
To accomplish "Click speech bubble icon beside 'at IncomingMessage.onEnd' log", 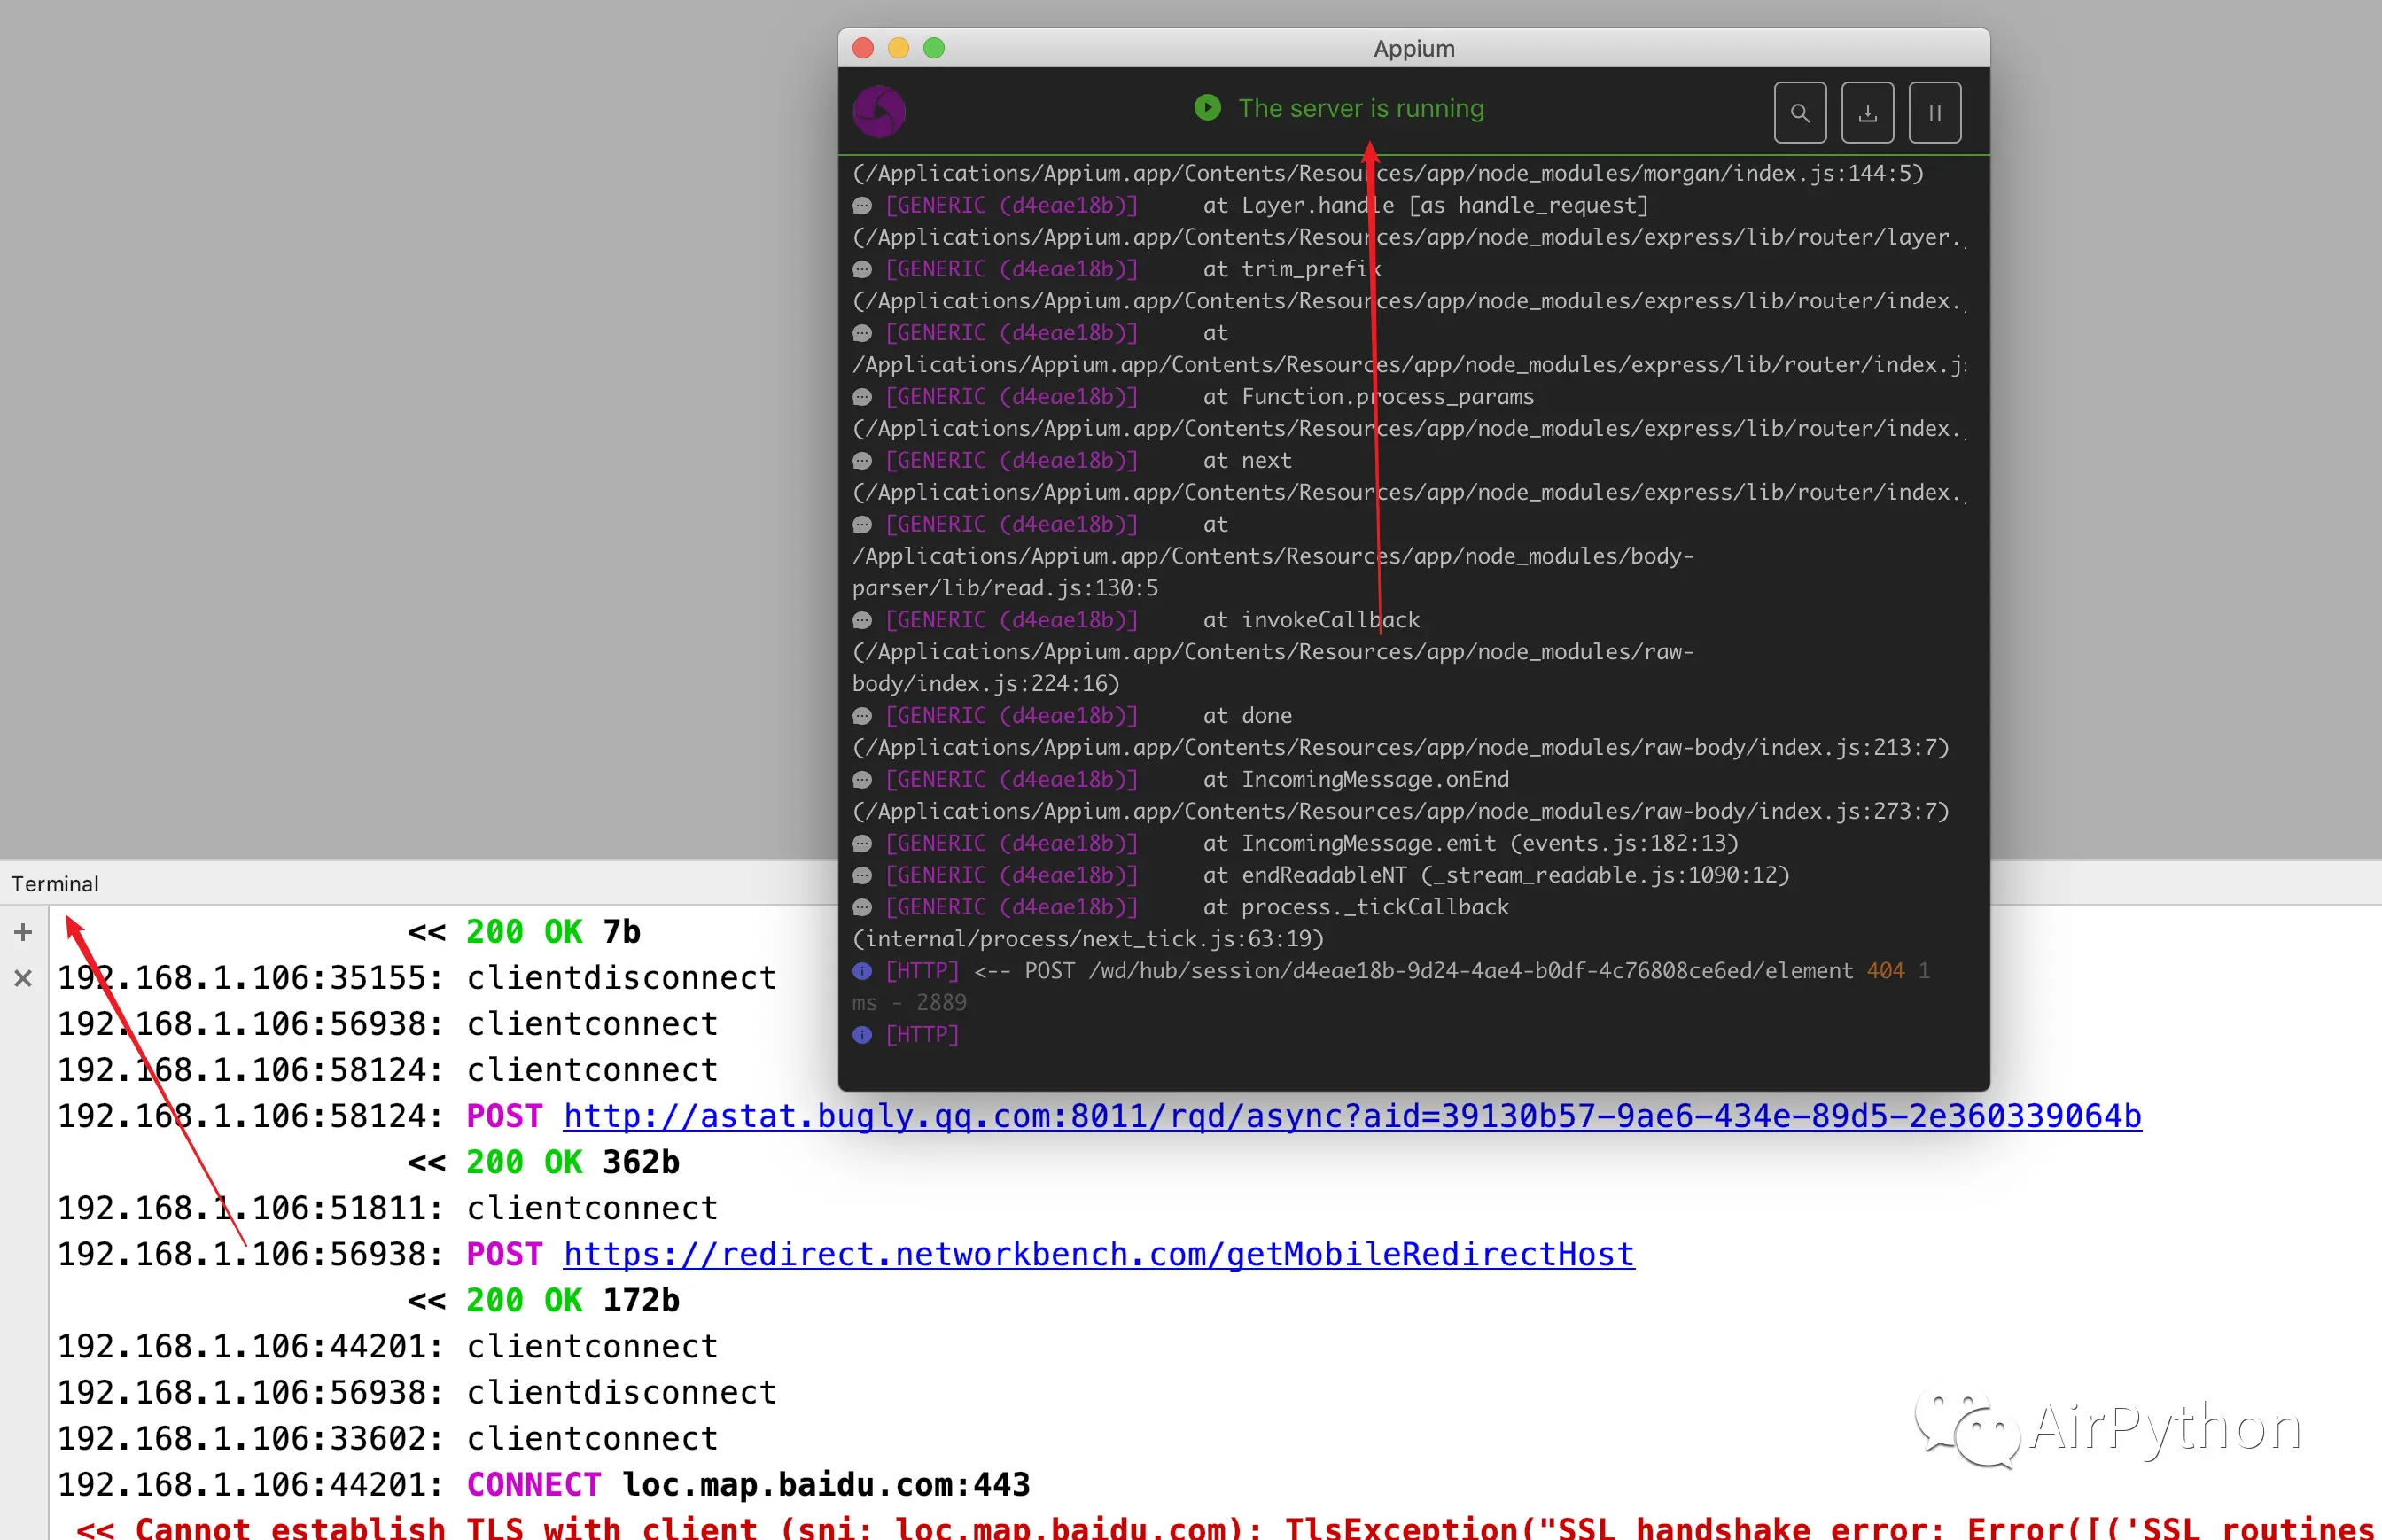I will click(862, 780).
